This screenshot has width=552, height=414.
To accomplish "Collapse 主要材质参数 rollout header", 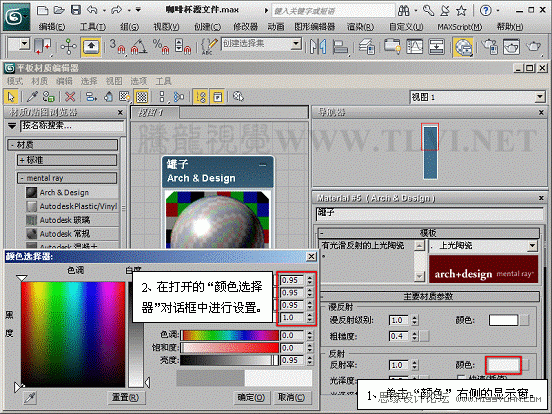I will [x=428, y=296].
